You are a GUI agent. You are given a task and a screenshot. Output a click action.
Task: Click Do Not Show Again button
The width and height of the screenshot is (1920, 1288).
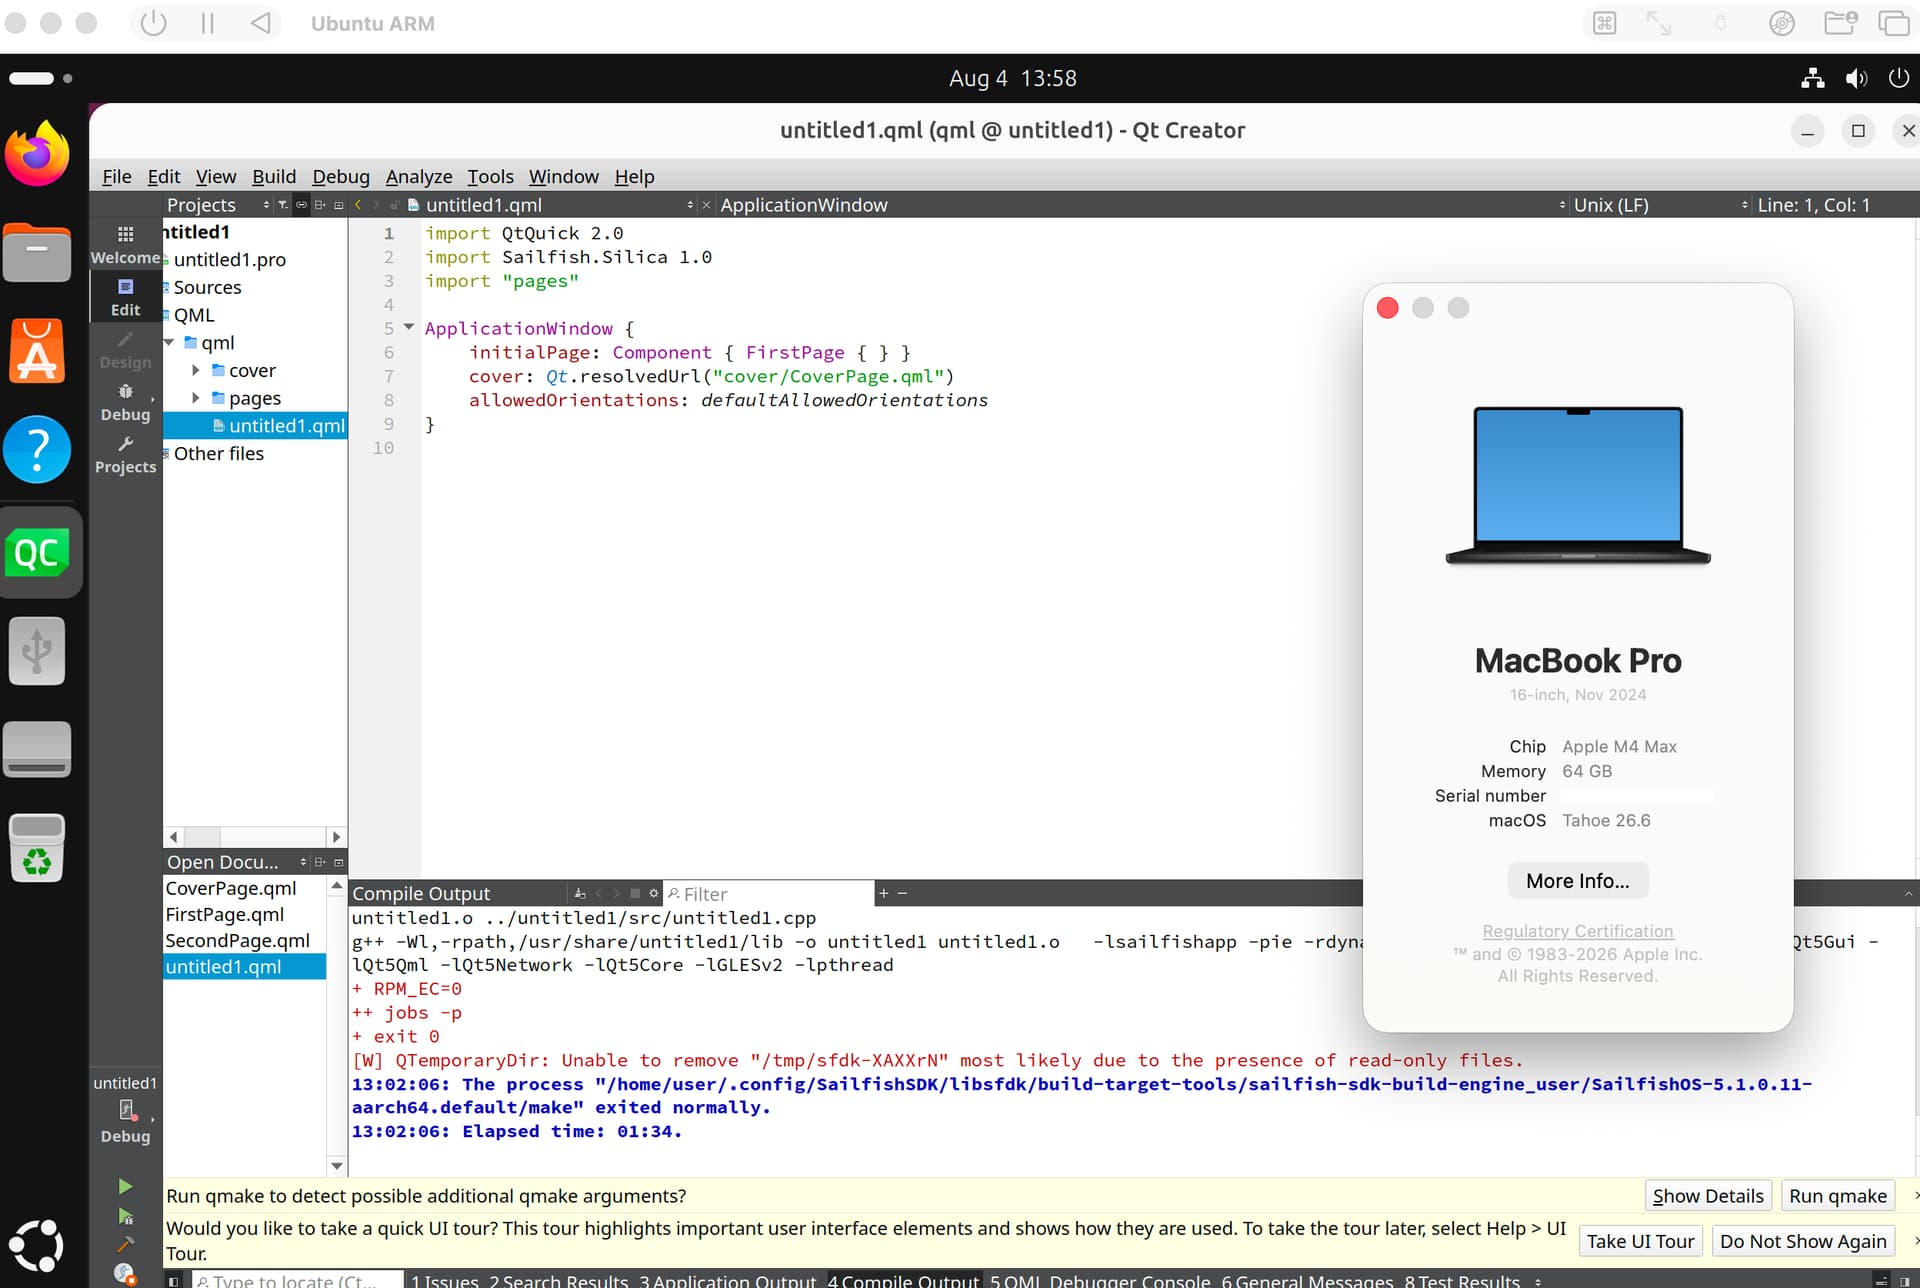pyautogui.click(x=1802, y=1241)
